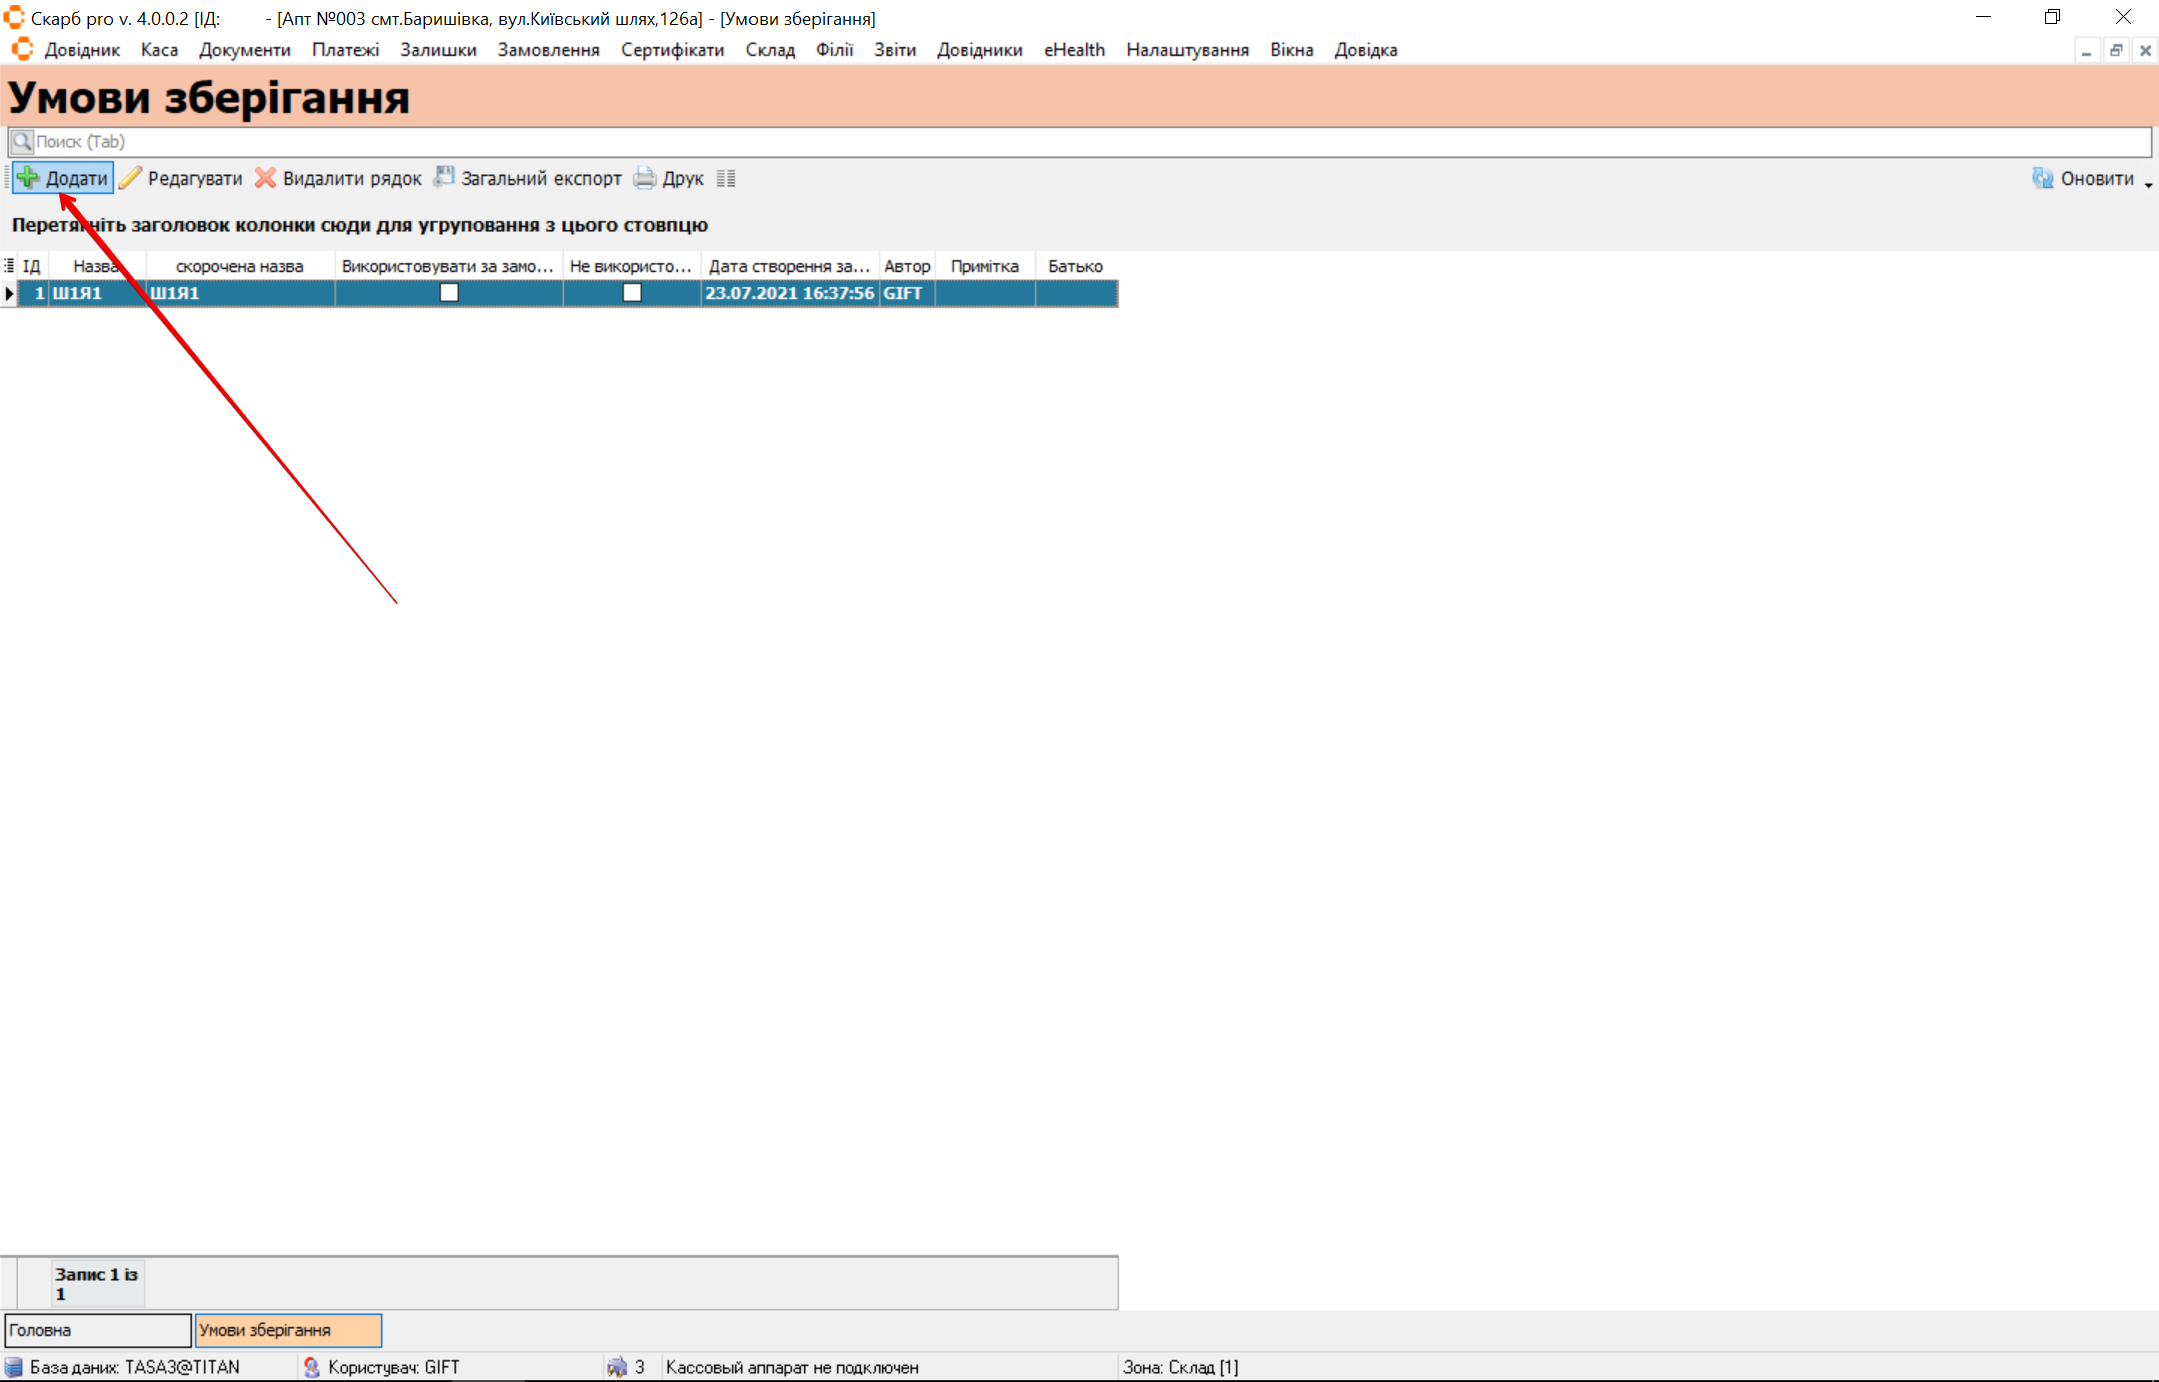The width and height of the screenshot is (2159, 1382).
Task: Click the printer Друк icon
Action: (x=645, y=178)
